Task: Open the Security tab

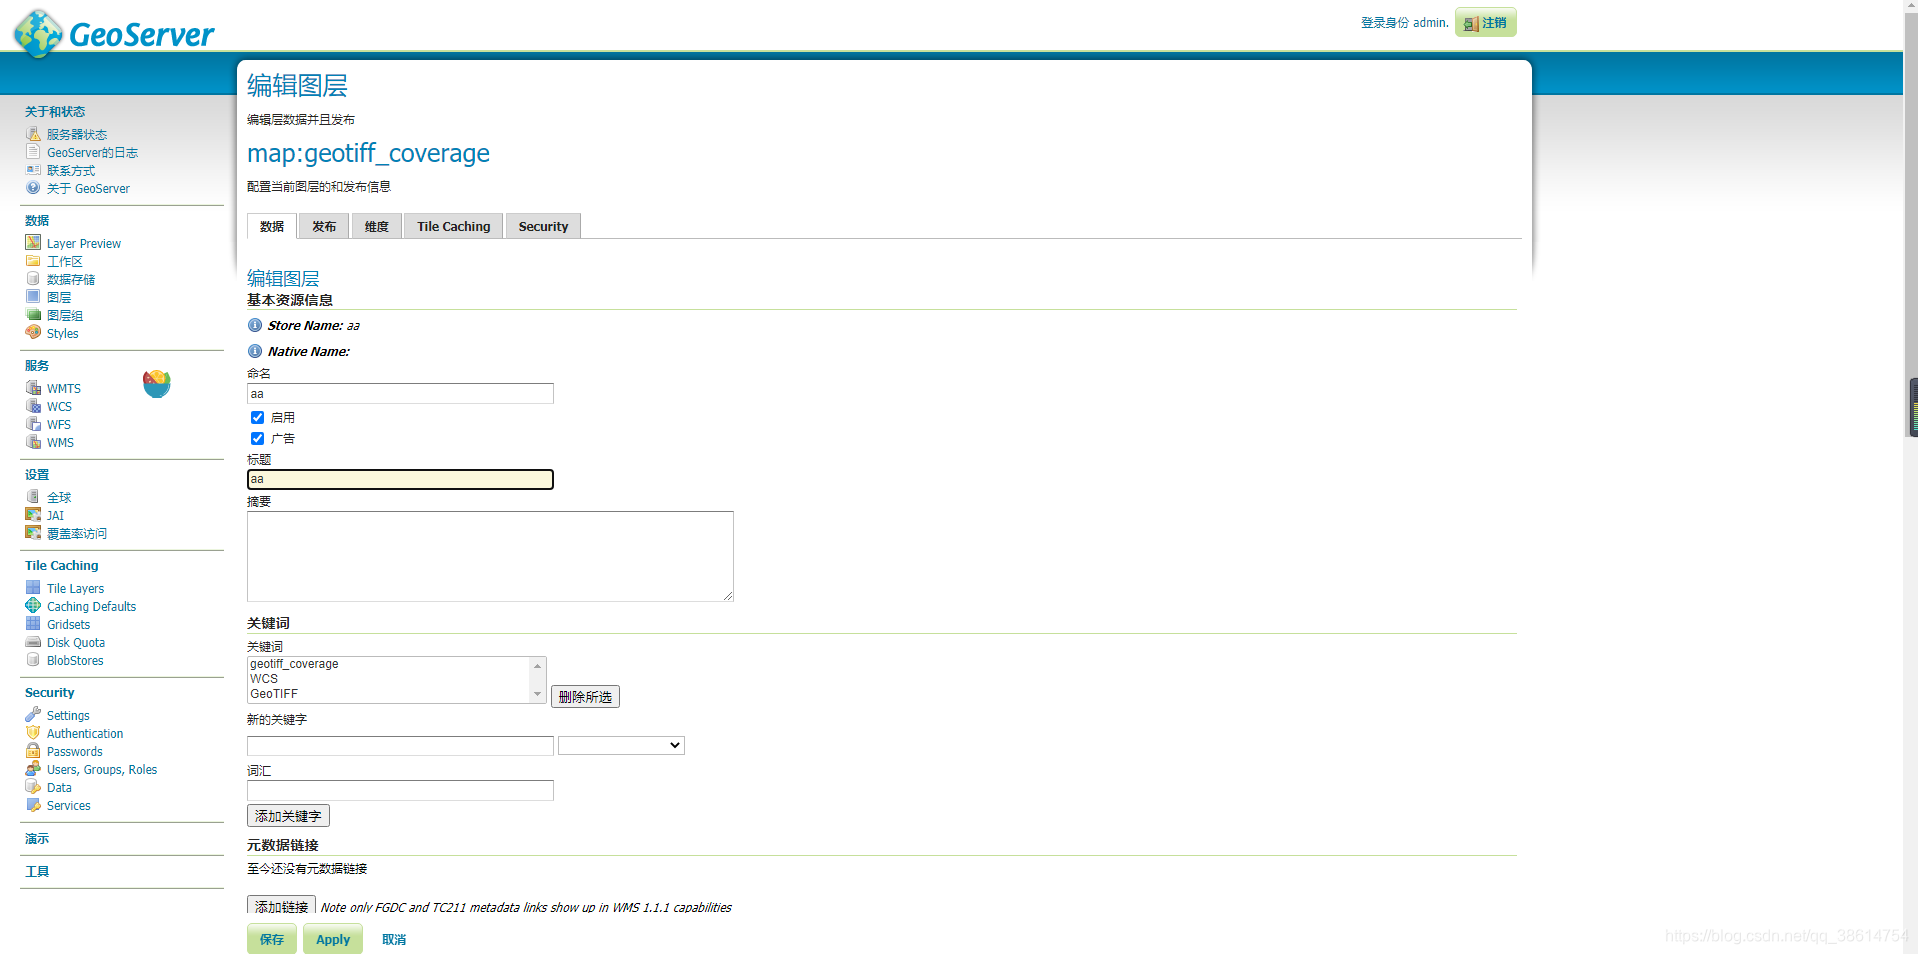Action: [x=543, y=226]
